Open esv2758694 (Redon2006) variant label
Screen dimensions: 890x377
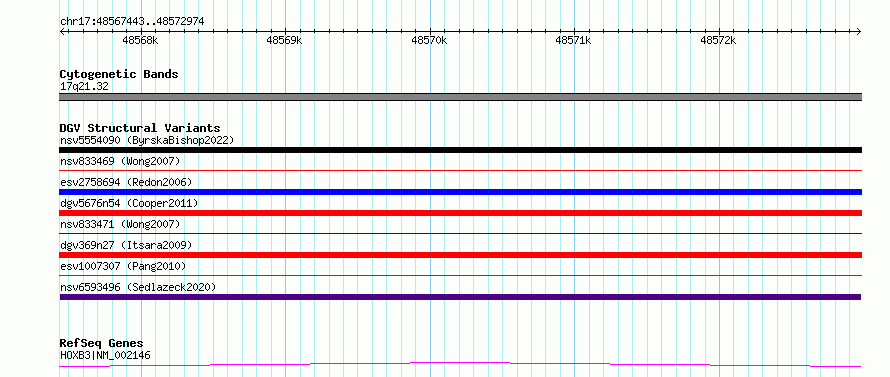[x=126, y=182]
